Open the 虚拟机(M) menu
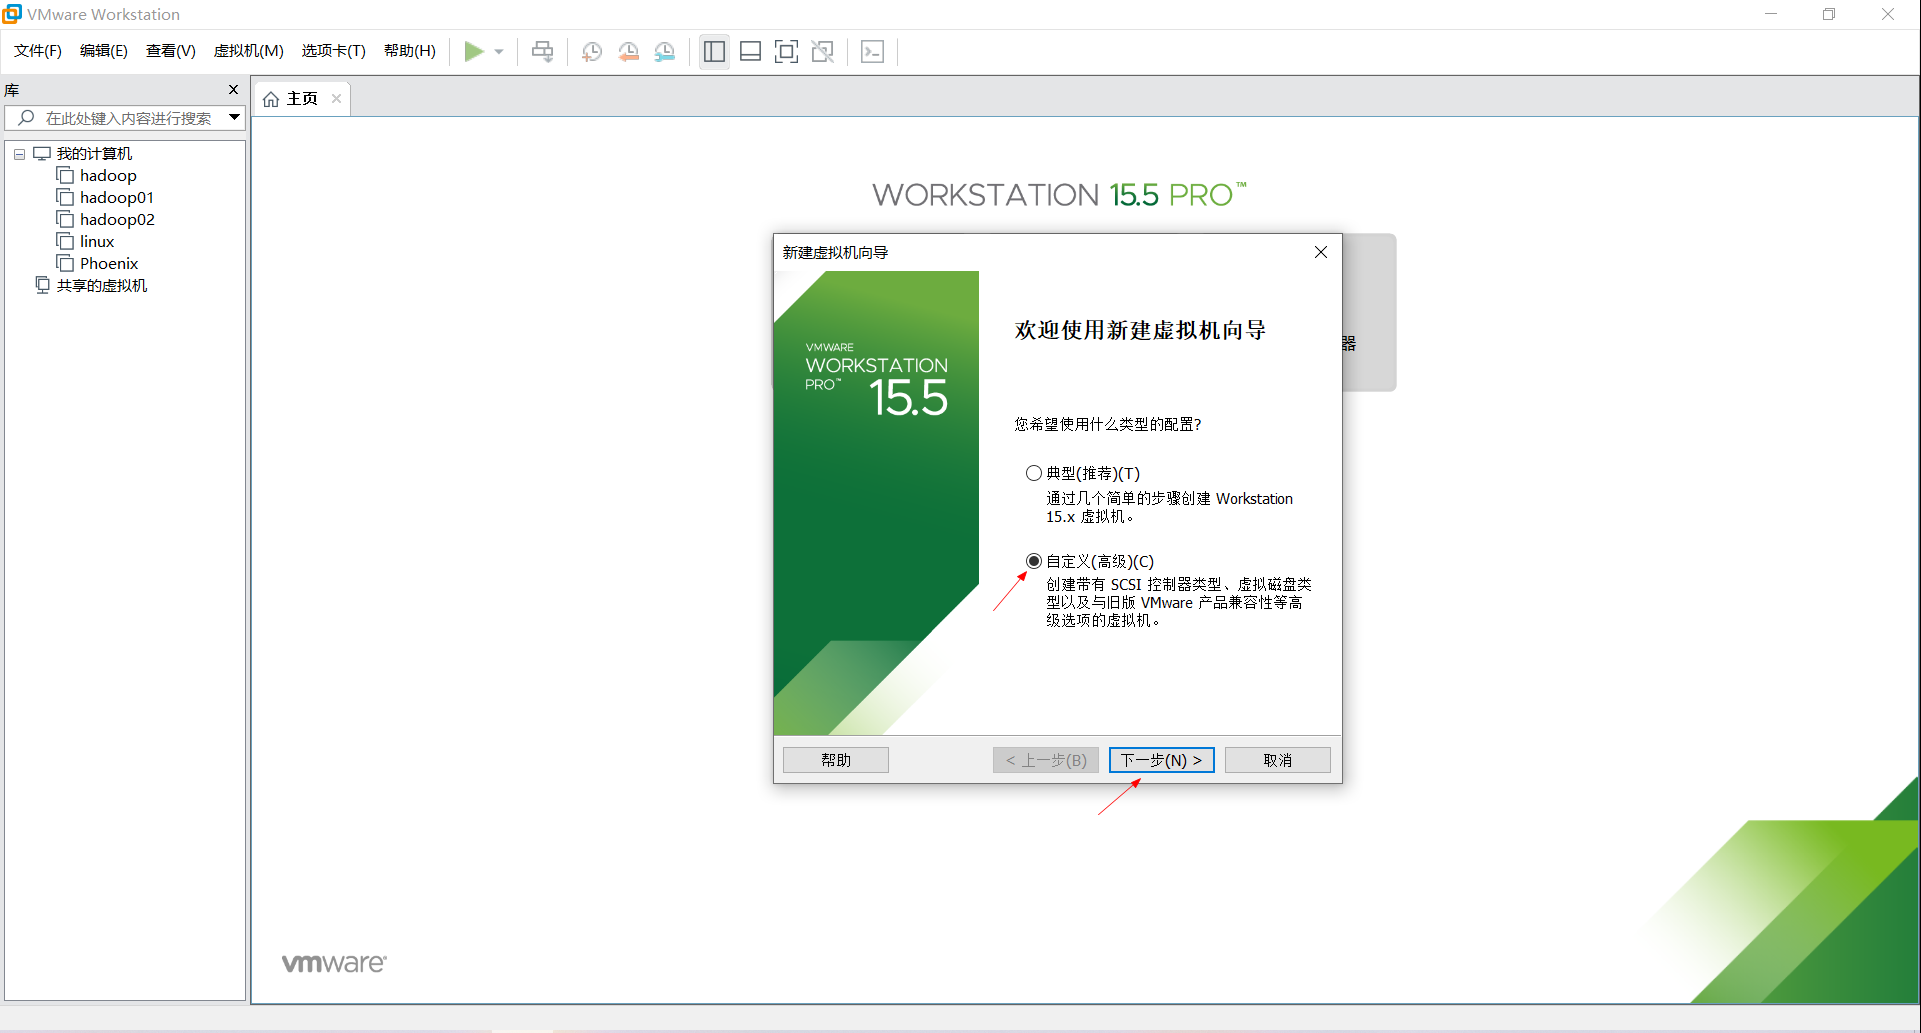The height and width of the screenshot is (1033, 1921). click(249, 51)
